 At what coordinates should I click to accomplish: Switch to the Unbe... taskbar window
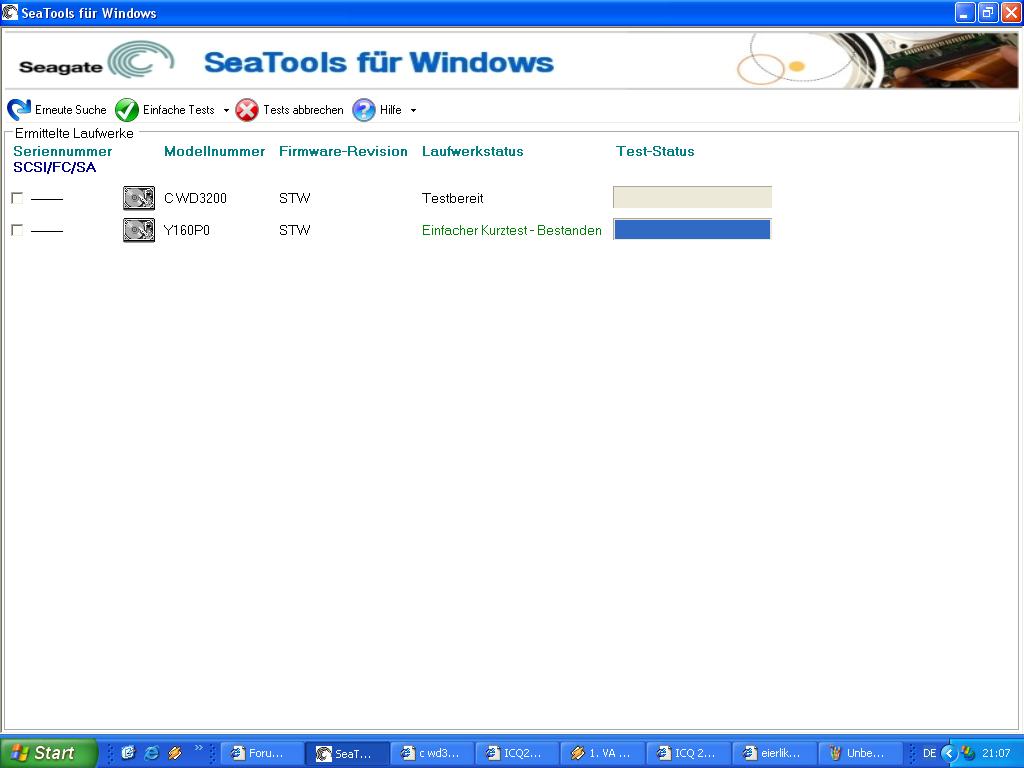pos(859,753)
